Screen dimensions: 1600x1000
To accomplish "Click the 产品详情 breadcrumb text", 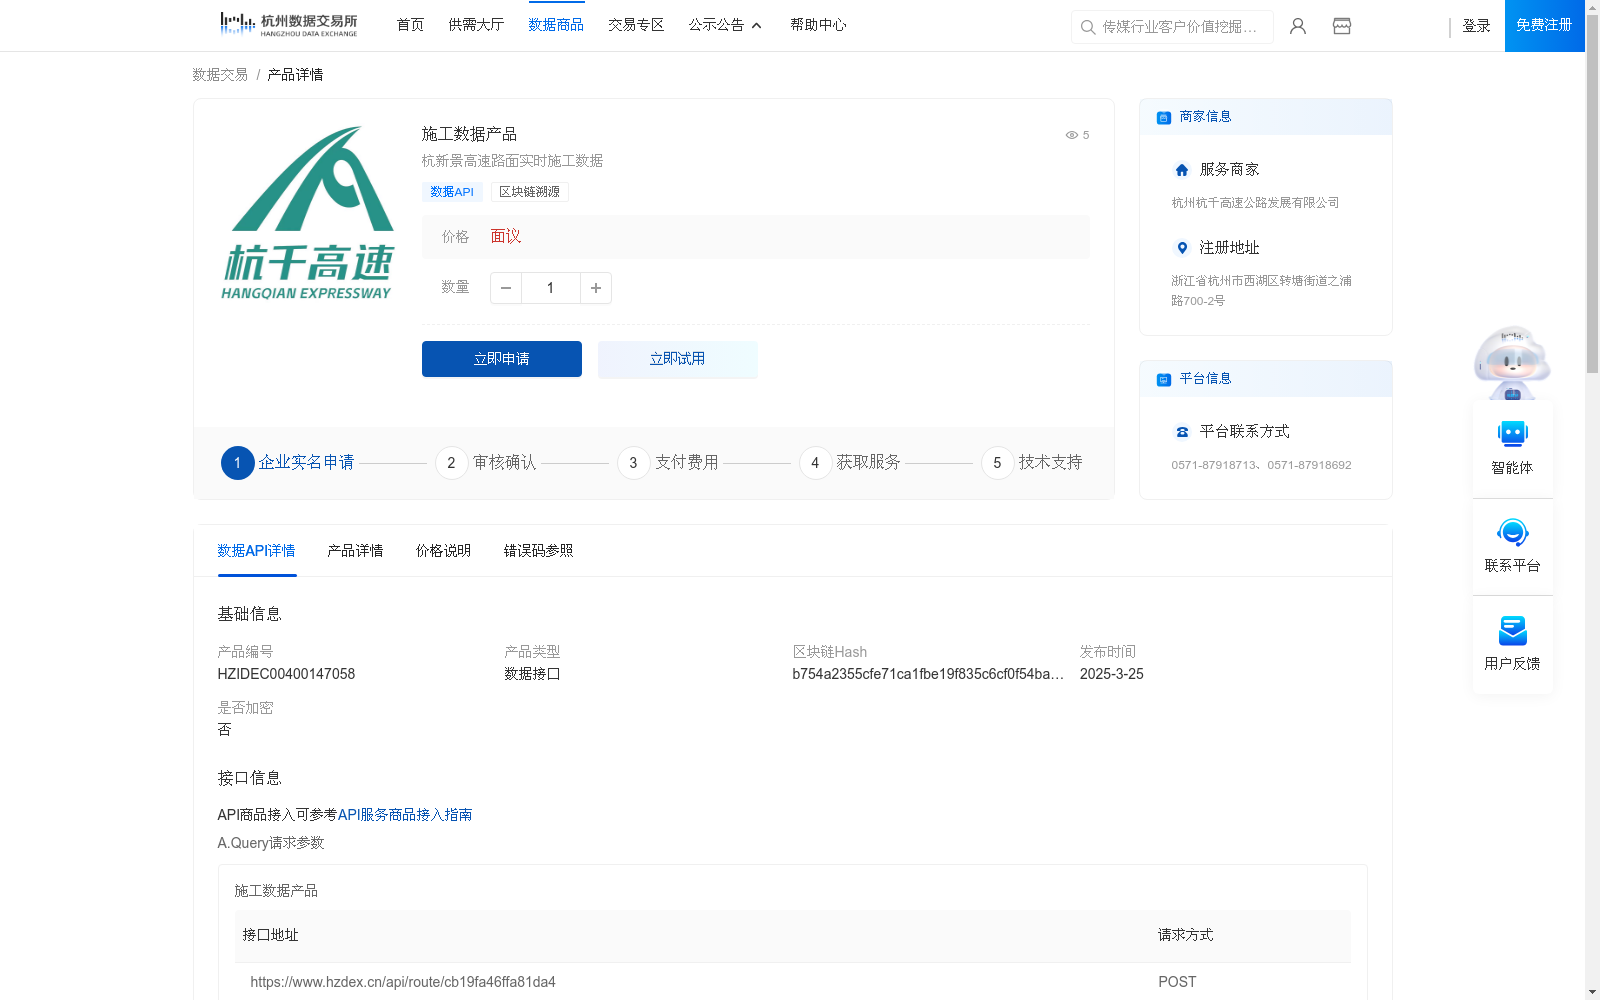I will 295,75.
